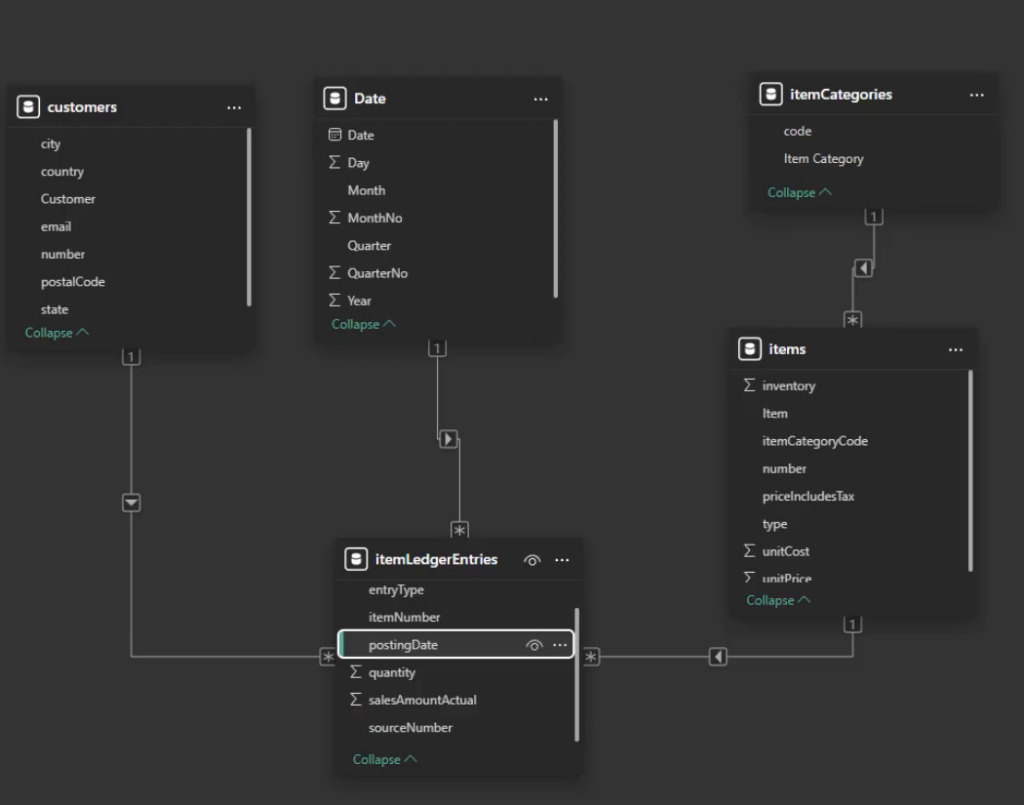The image size is (1024, 805).
Task: Collapse the itemCategories table
Action: pyautogui.click(x=800, y=192)
